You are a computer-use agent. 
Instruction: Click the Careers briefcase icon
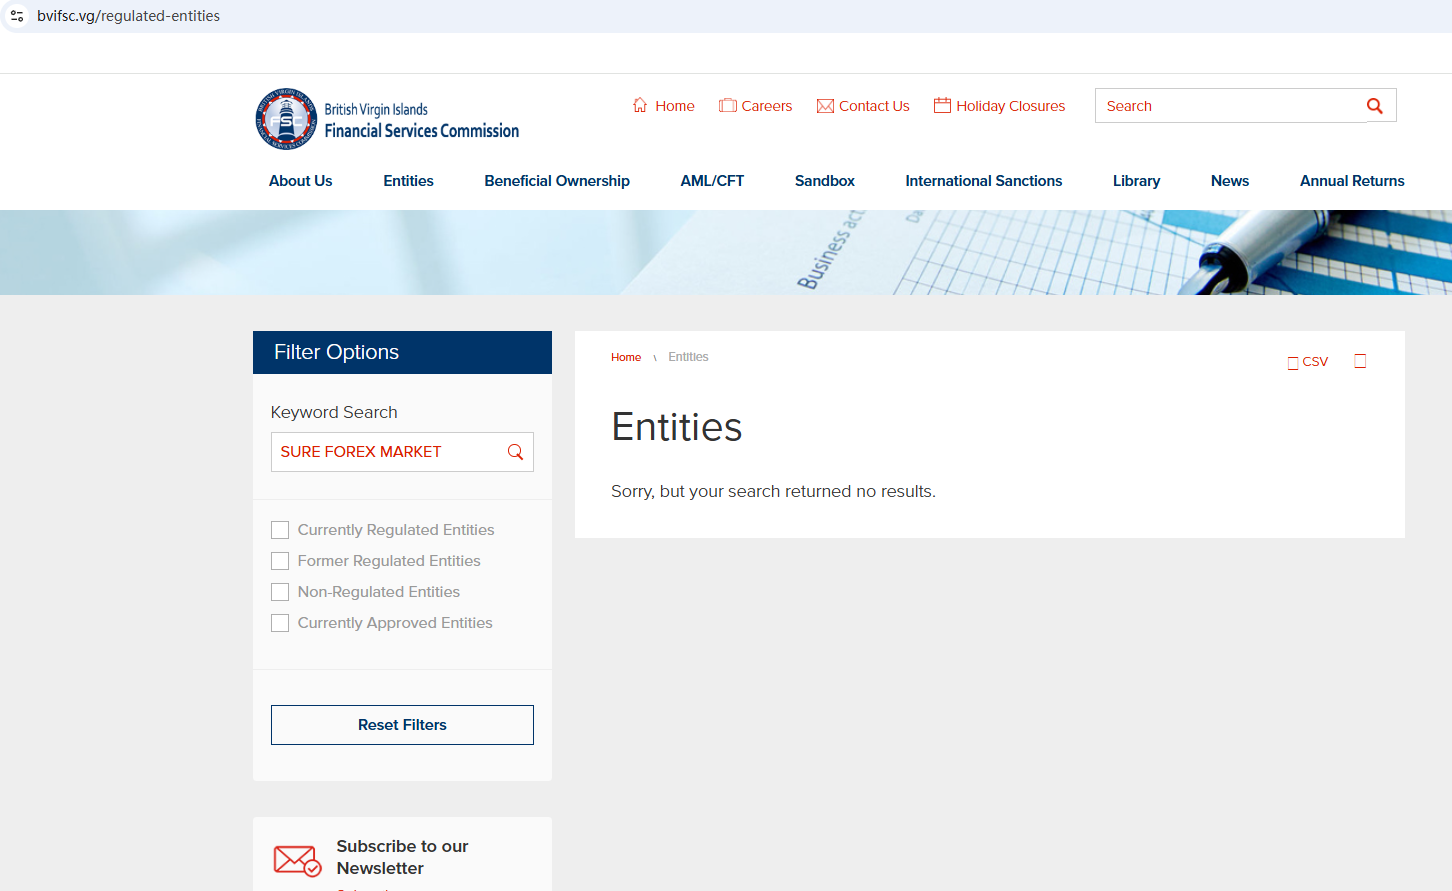tap(727, 105)
